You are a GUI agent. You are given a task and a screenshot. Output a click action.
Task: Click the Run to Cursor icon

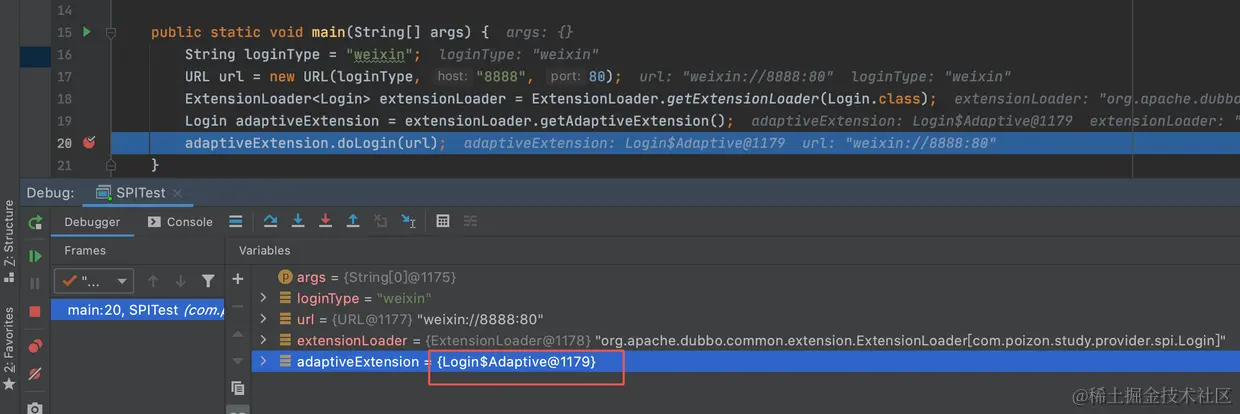408,222
